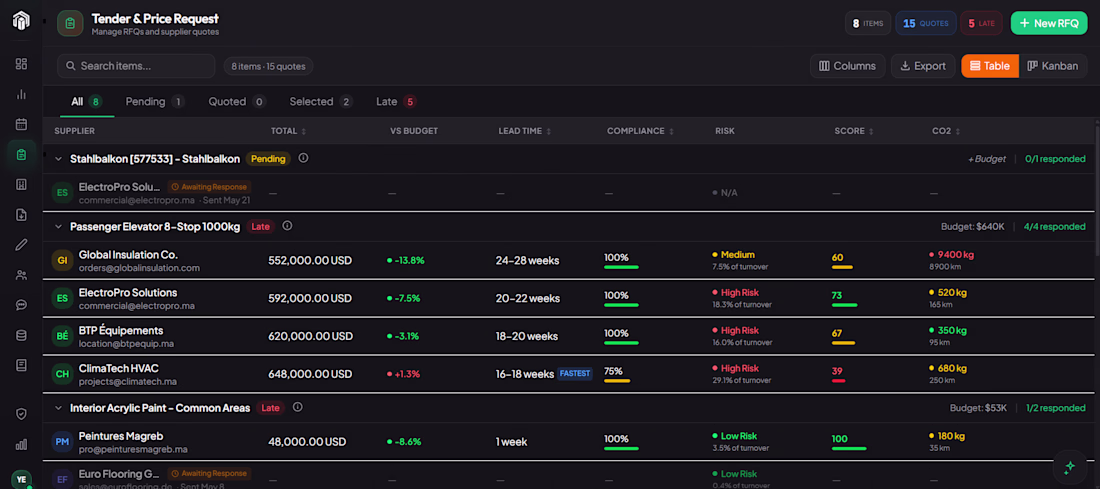
Task: Select the Selected tab
Action: pos(321,102)
